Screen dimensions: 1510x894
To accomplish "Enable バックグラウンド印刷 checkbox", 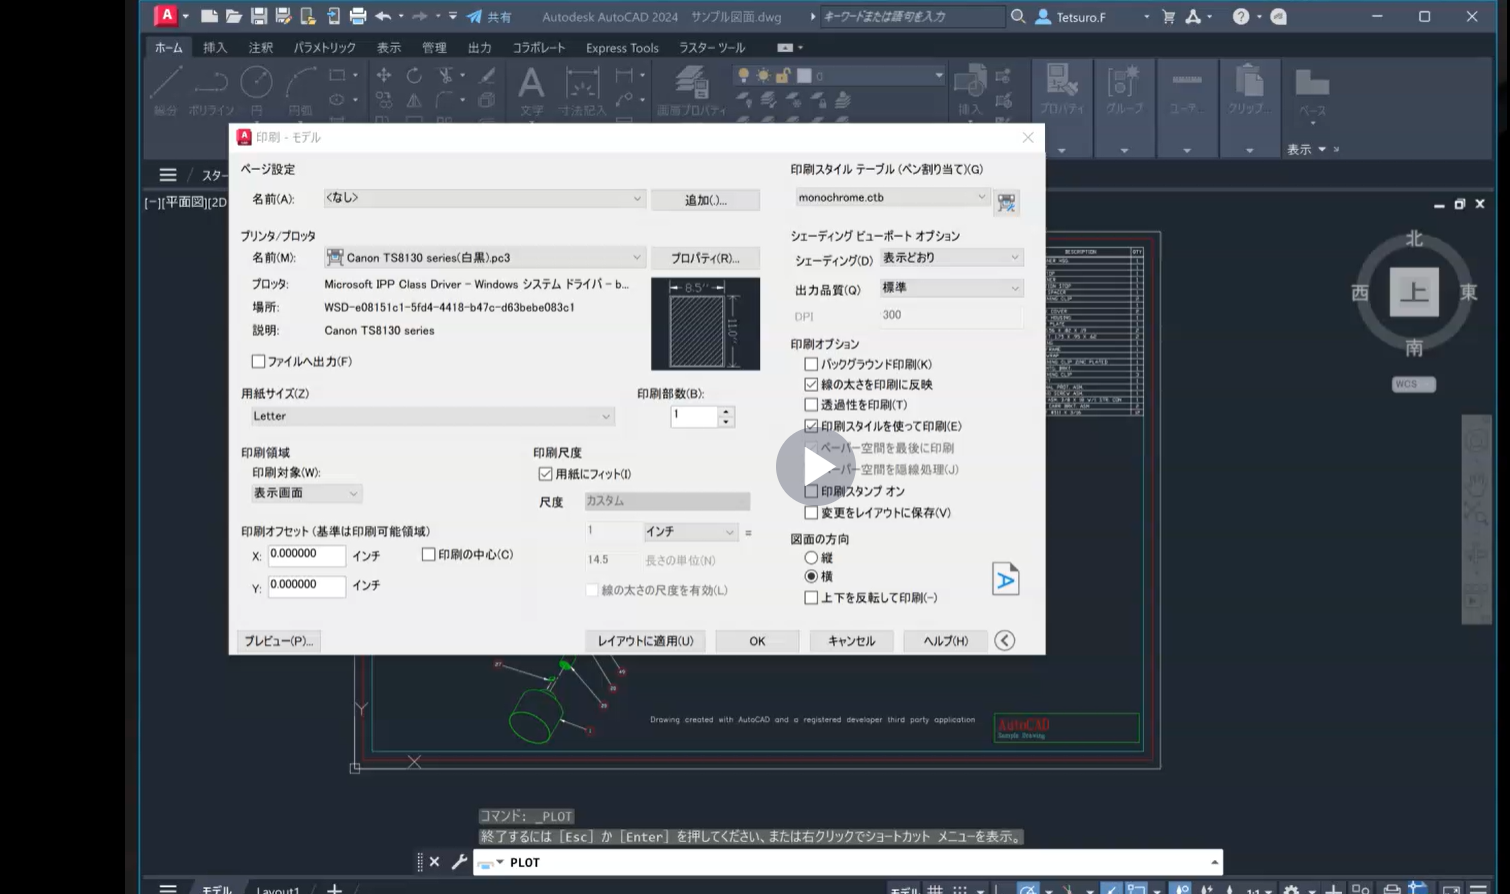I will point(811,364).
